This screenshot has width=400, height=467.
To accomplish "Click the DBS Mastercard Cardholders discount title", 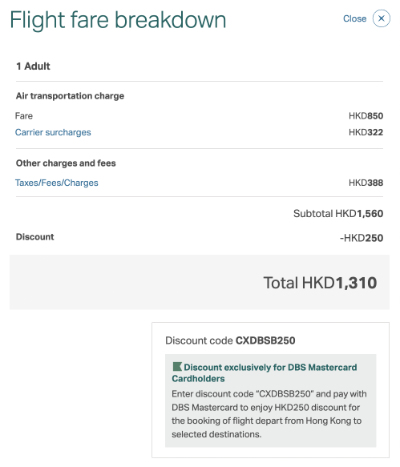I will [x=264, y=373].
